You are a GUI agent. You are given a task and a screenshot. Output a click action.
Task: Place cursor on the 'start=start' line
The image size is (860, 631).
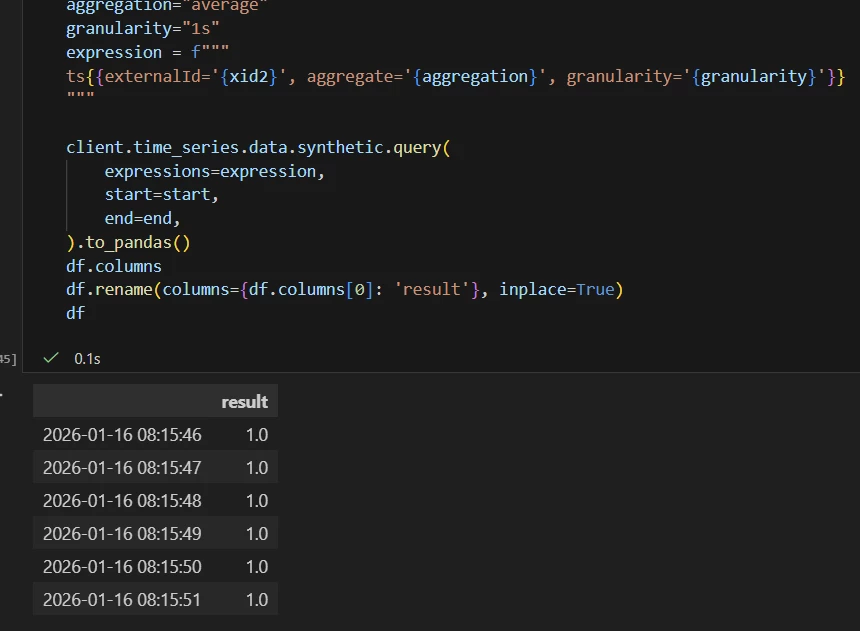click(161, 194)
